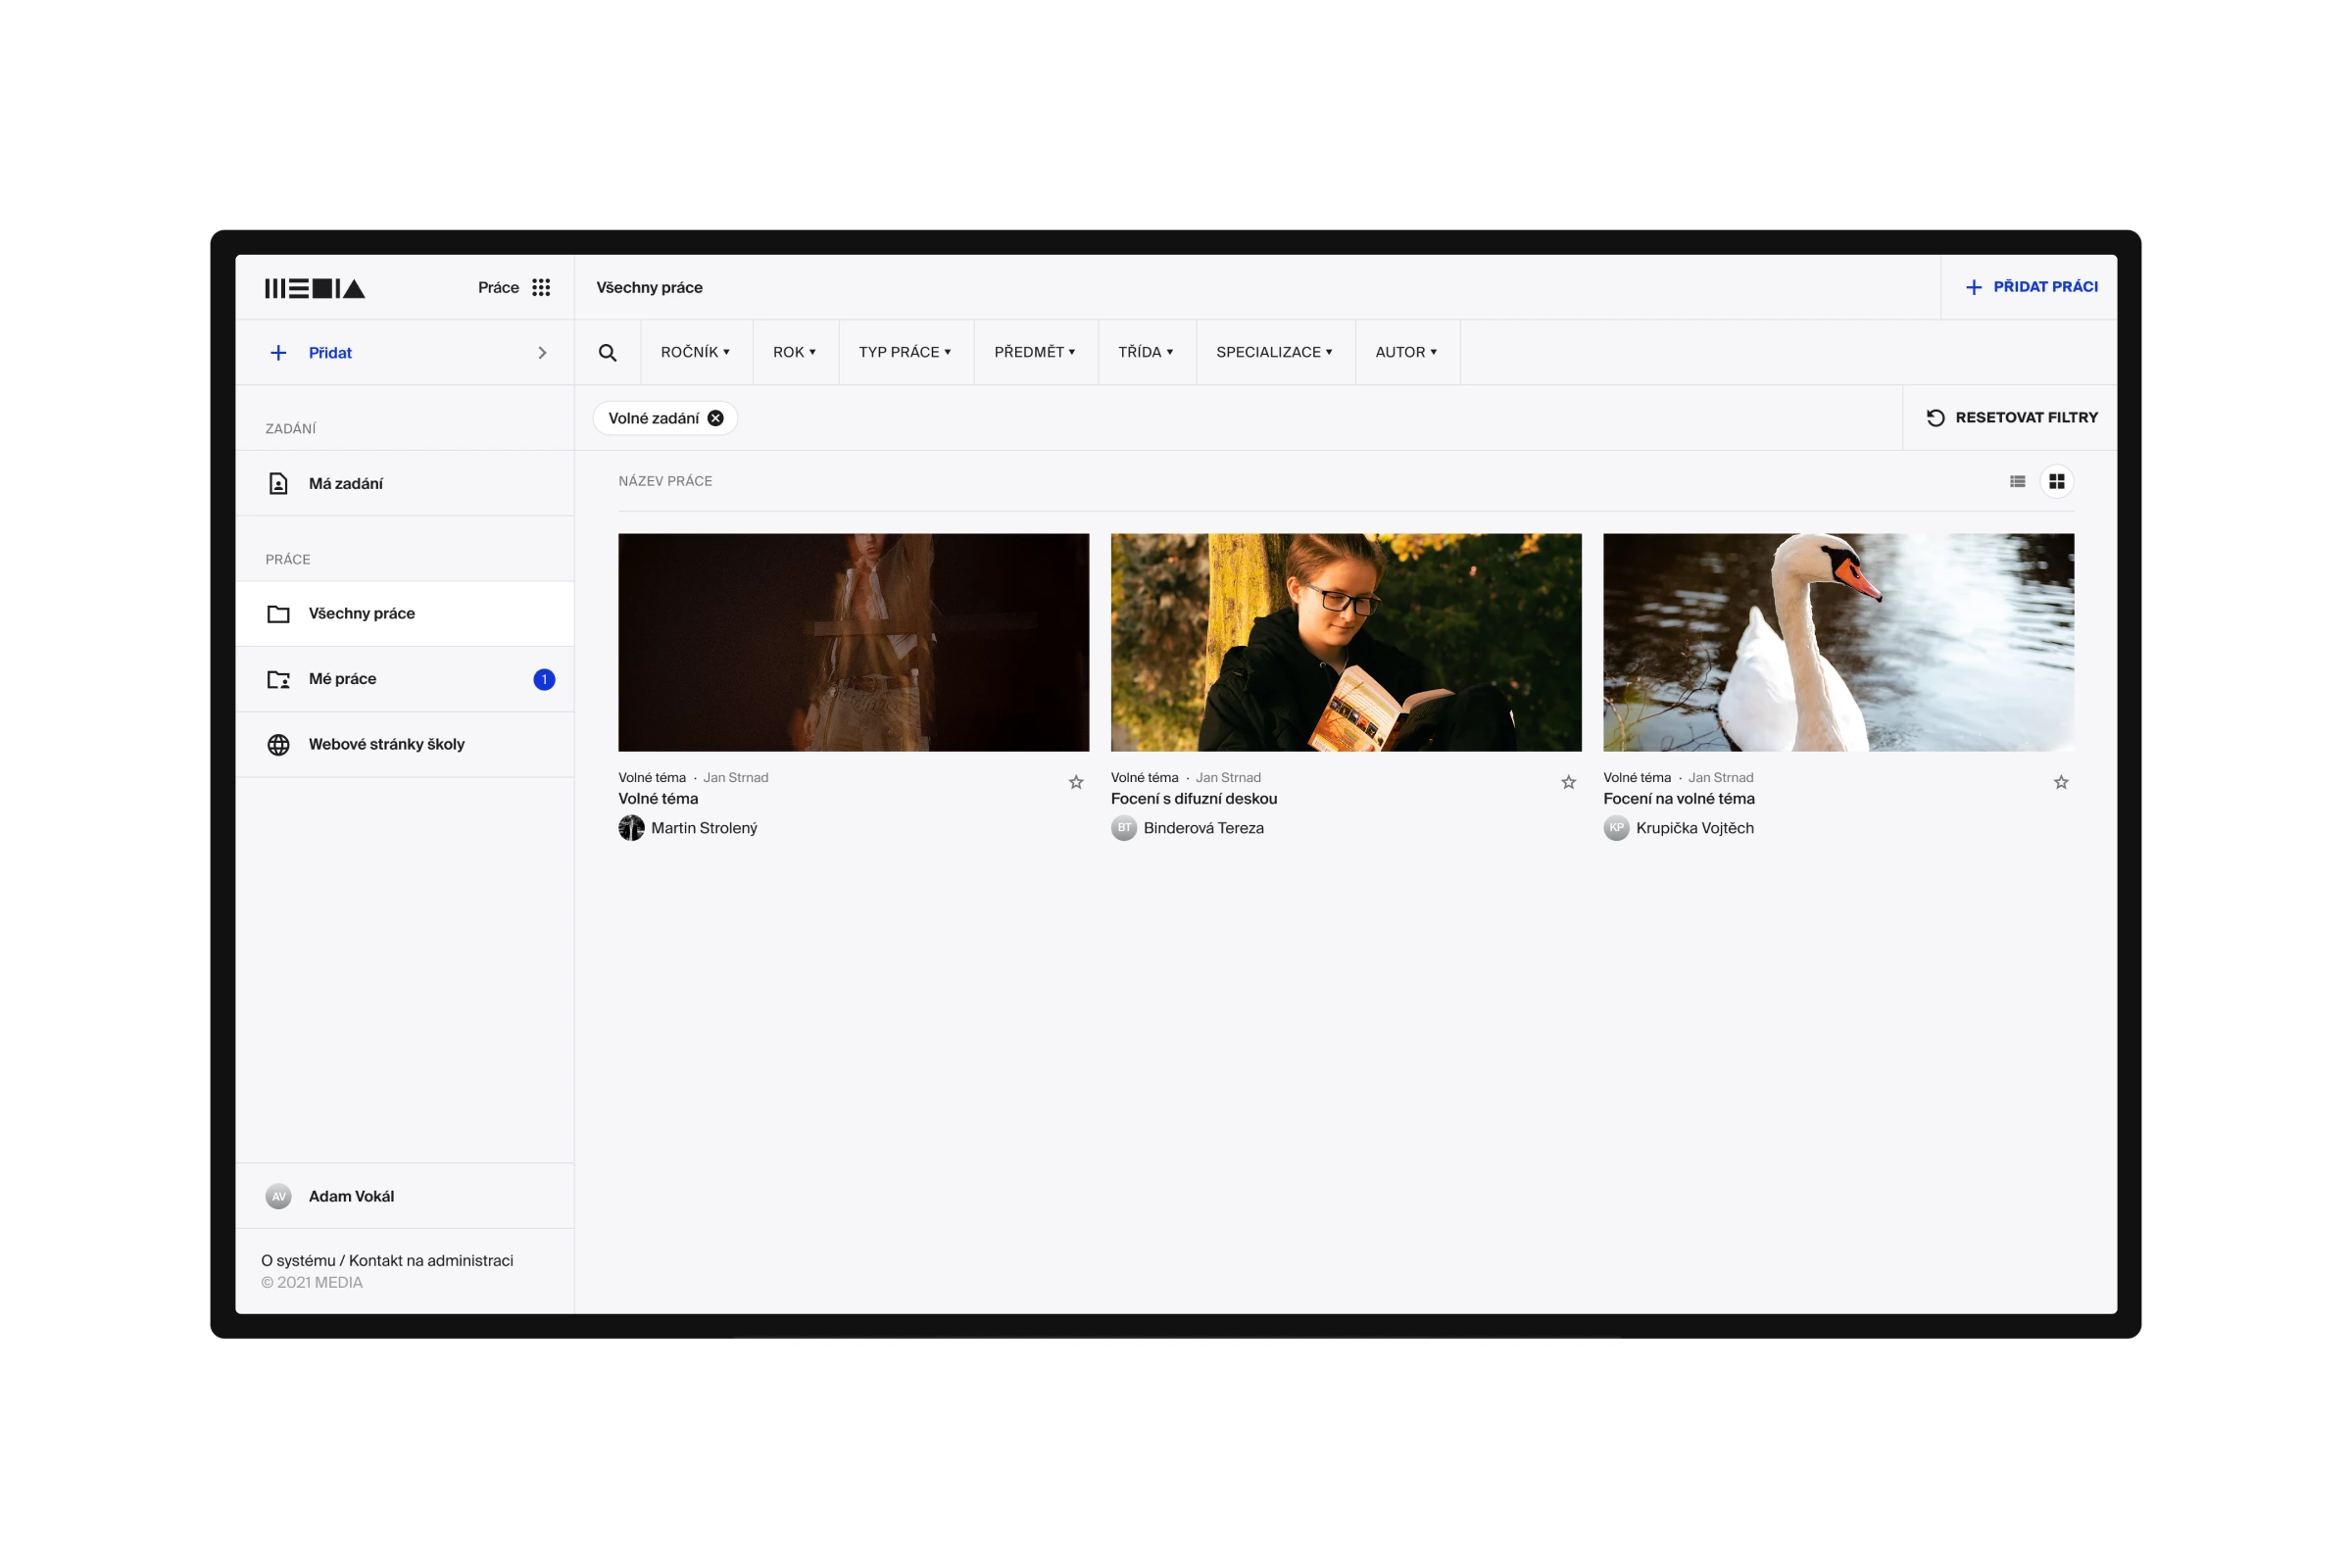Click the folder icon of Všechny práce

(x=278, y=613)
